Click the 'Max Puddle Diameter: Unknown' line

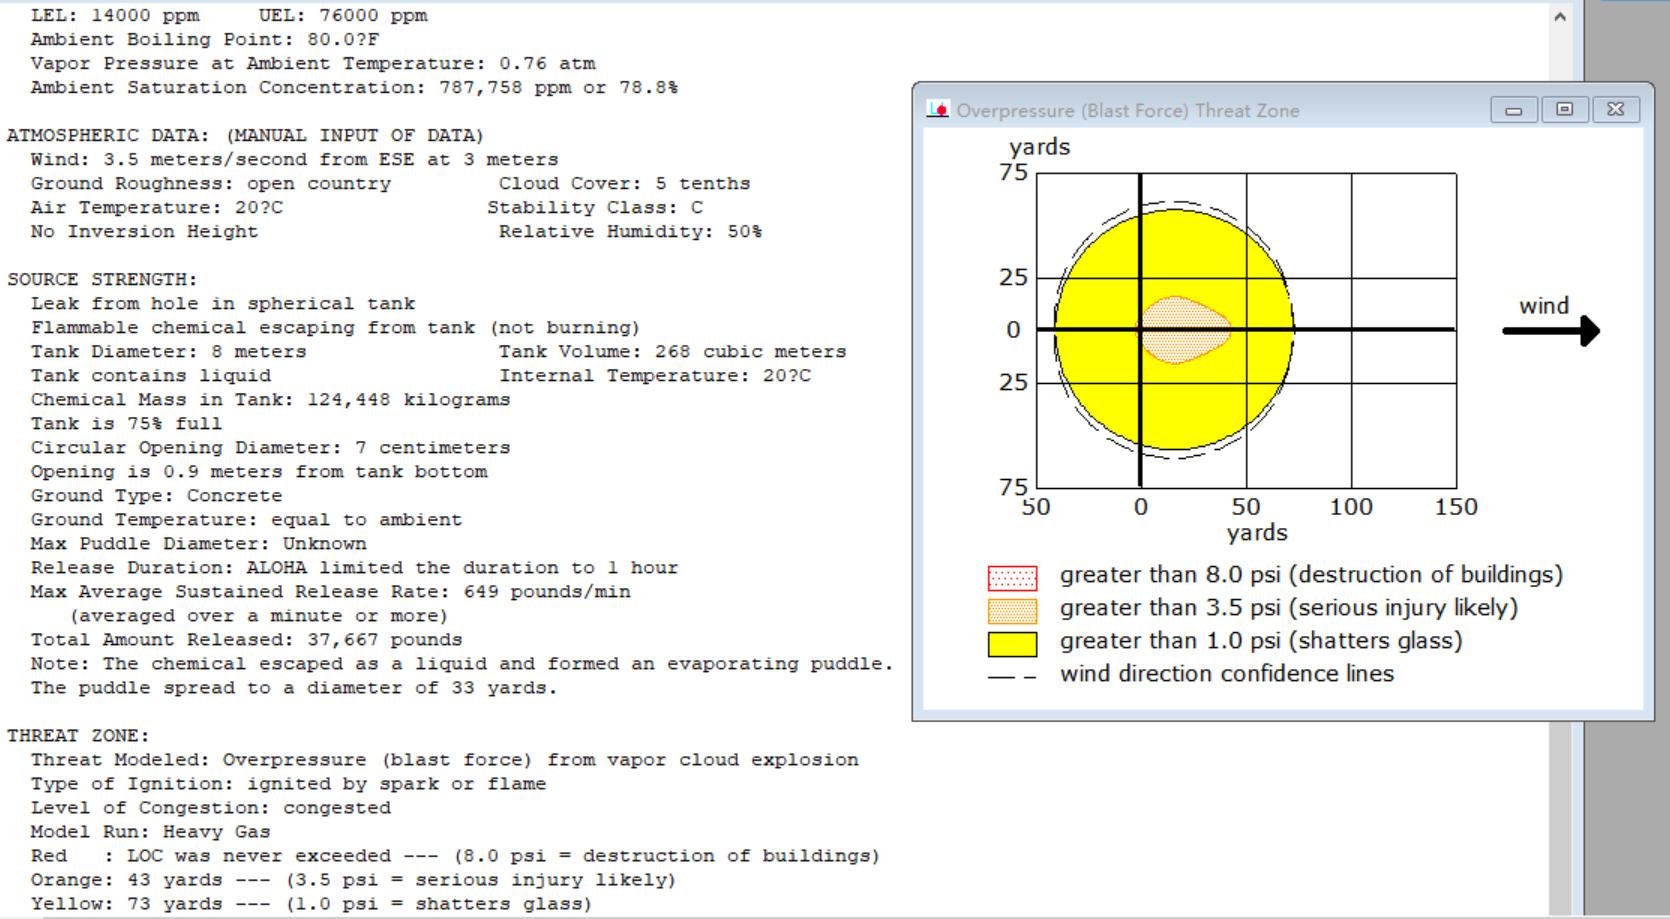coord(199,544)
